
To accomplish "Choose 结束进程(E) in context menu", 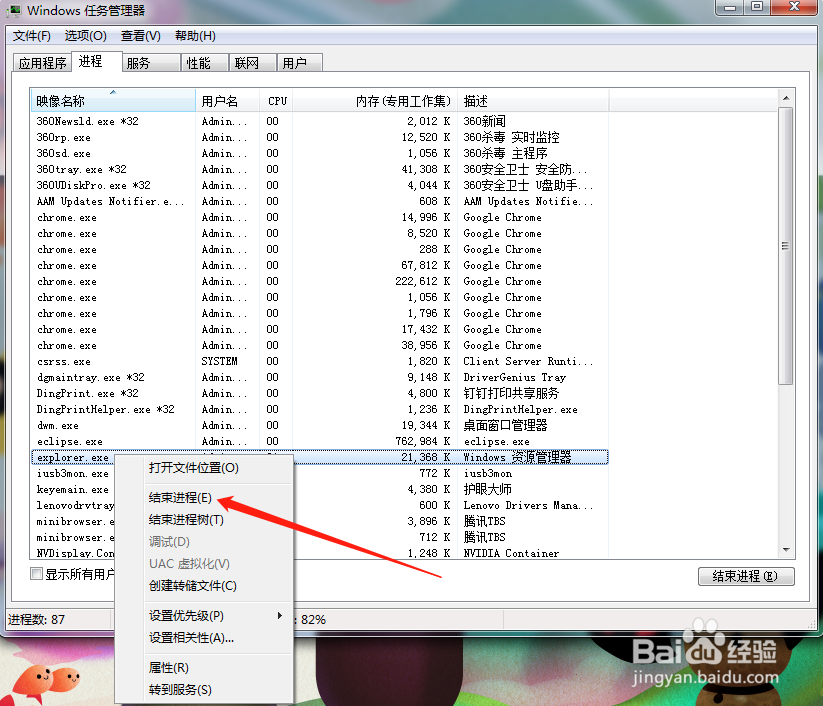I will tap(204, 498).
